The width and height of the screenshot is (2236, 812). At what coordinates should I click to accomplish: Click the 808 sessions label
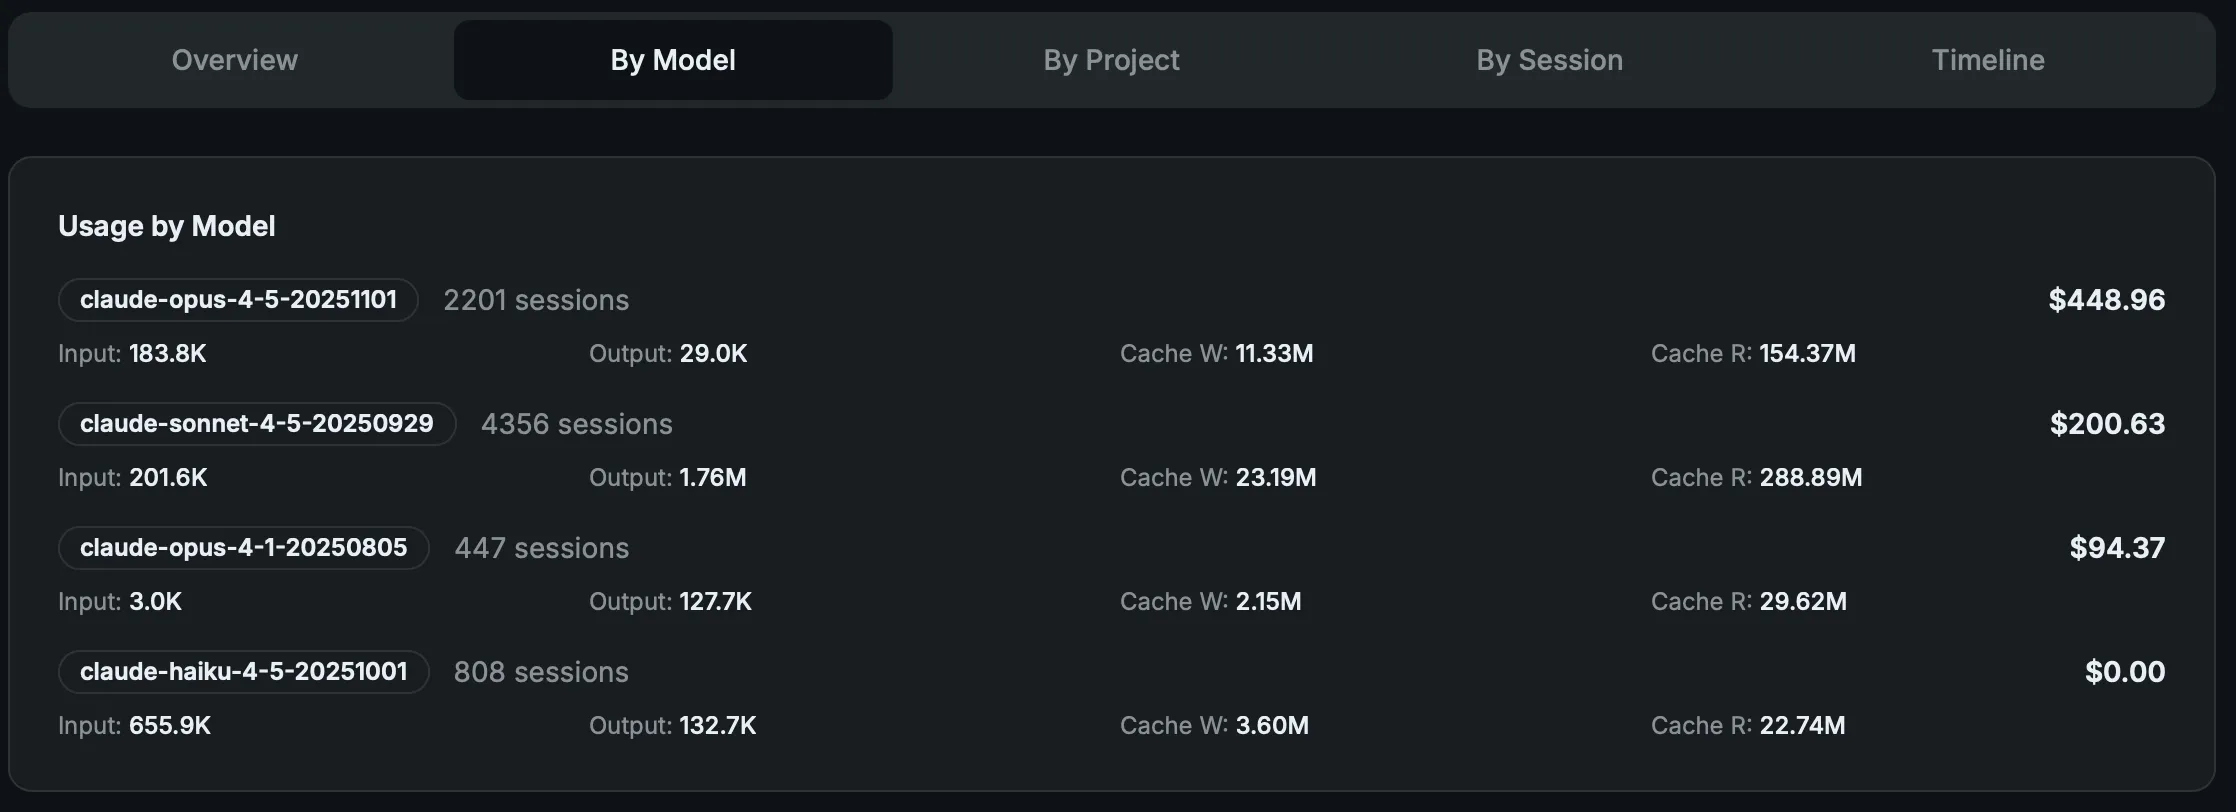click(x=541, y=672)
